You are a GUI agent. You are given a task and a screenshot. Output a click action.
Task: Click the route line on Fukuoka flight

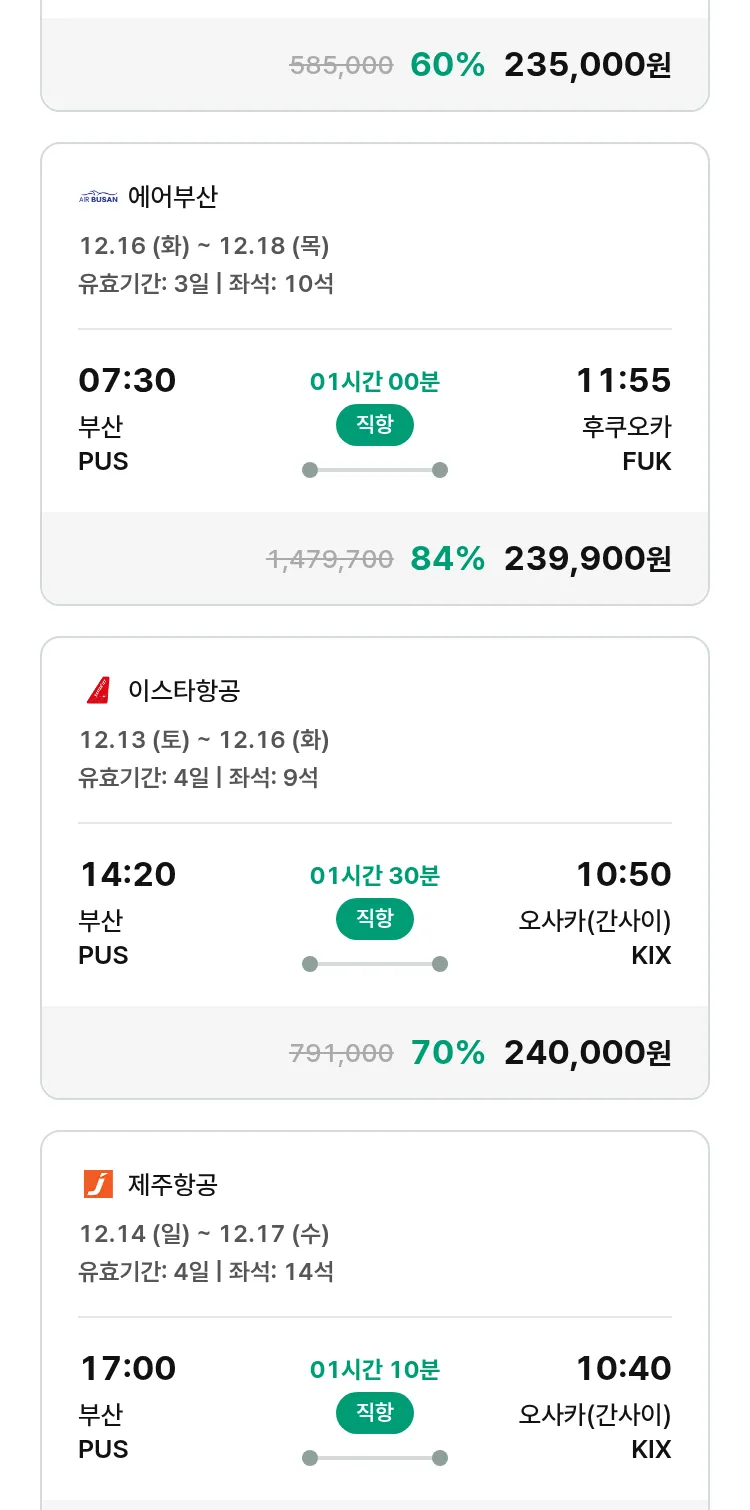click(x=374, y=470)
